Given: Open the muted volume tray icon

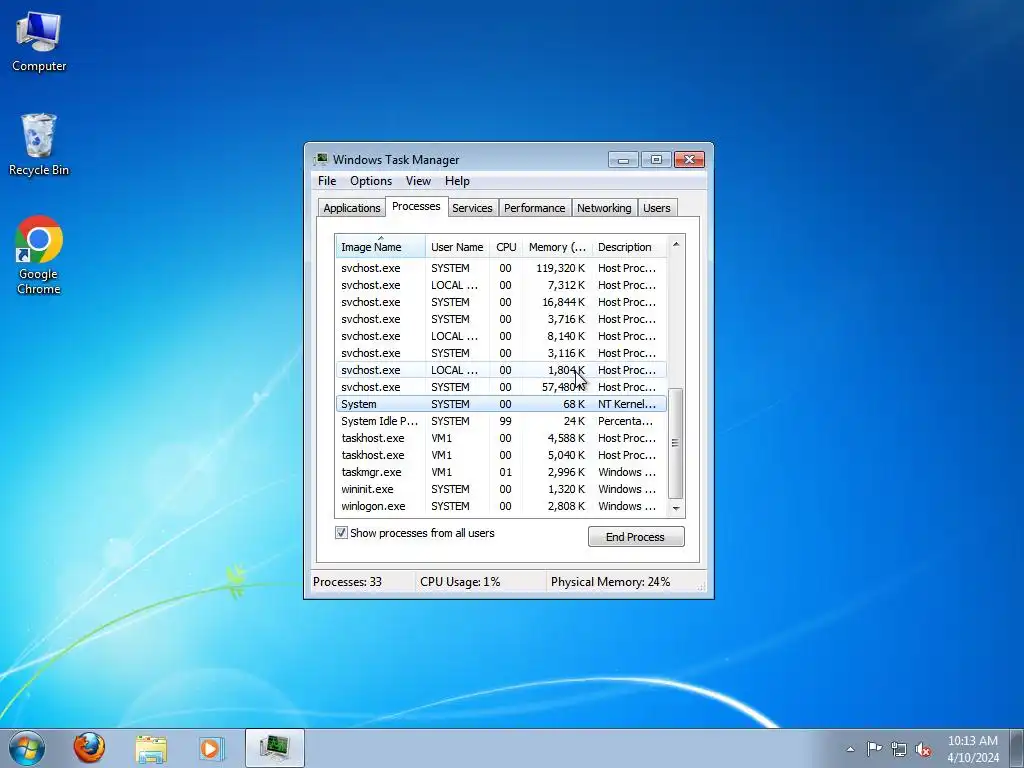Looking at the screenshot, I should (x=923, y=749).
